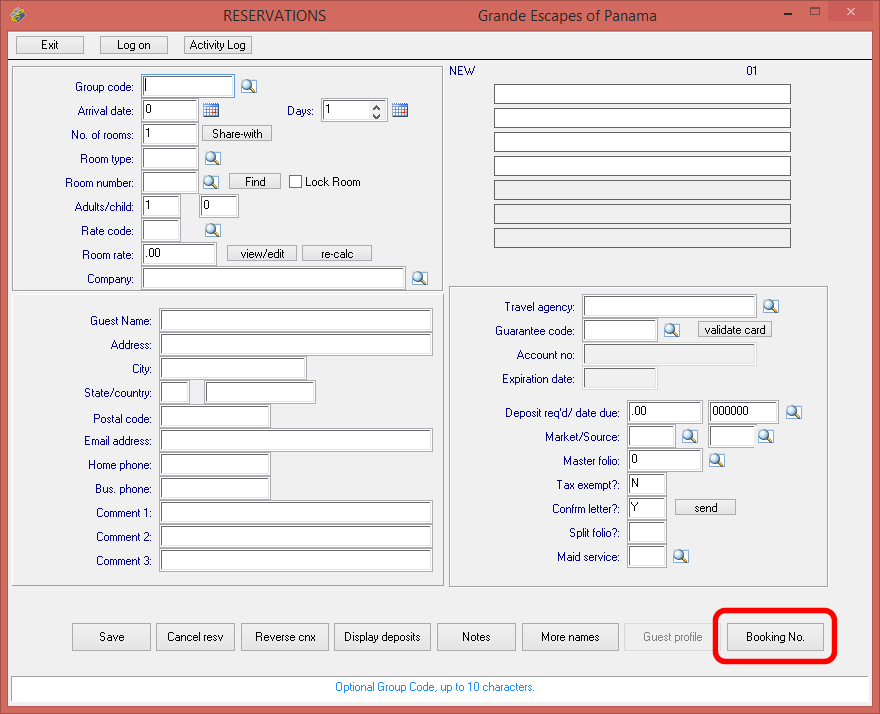This screenshot has width=880, height=714.
Task: Increase Days with the spinner up arrow
Action: tap(376, 106)
